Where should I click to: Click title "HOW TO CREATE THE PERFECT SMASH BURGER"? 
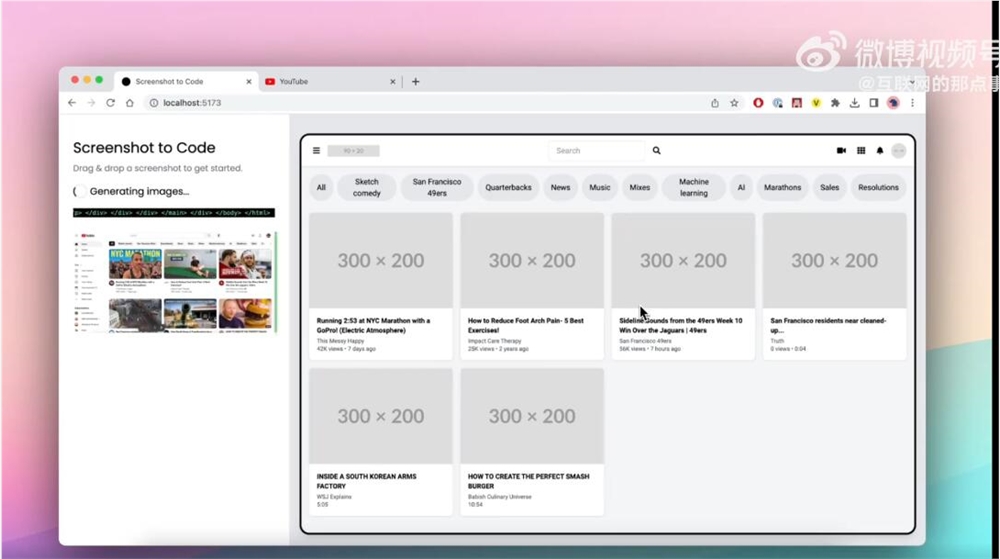[529, 481]
